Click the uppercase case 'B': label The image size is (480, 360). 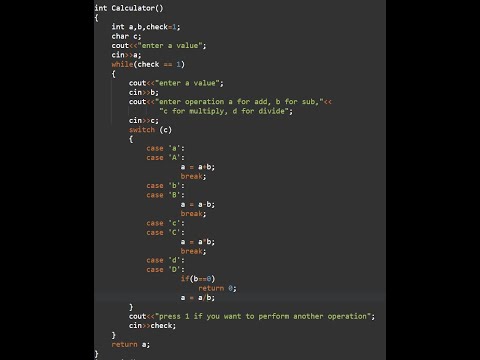click(x=165, y=195)
